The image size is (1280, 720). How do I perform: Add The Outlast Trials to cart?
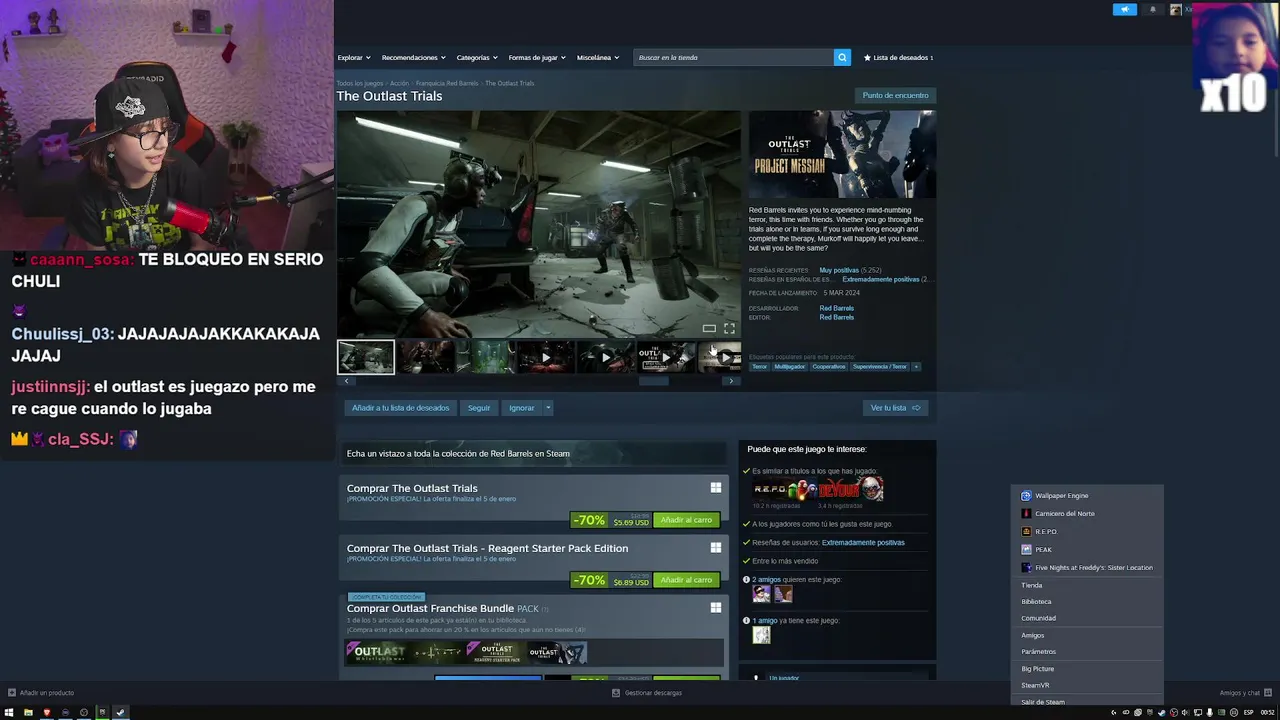point(686,520)
